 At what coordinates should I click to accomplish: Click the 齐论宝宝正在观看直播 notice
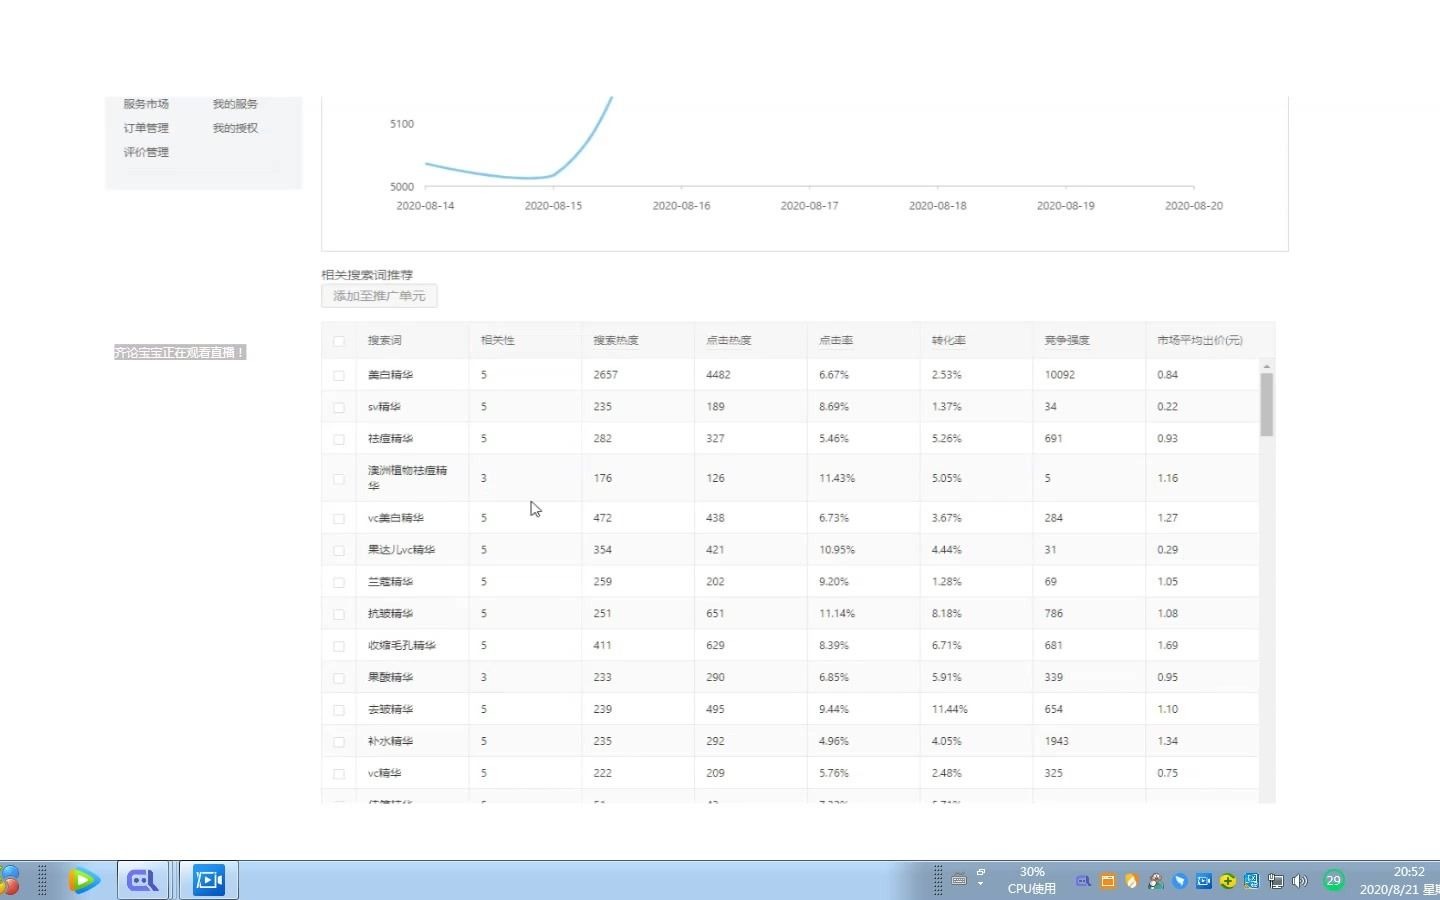coord(180,353)
